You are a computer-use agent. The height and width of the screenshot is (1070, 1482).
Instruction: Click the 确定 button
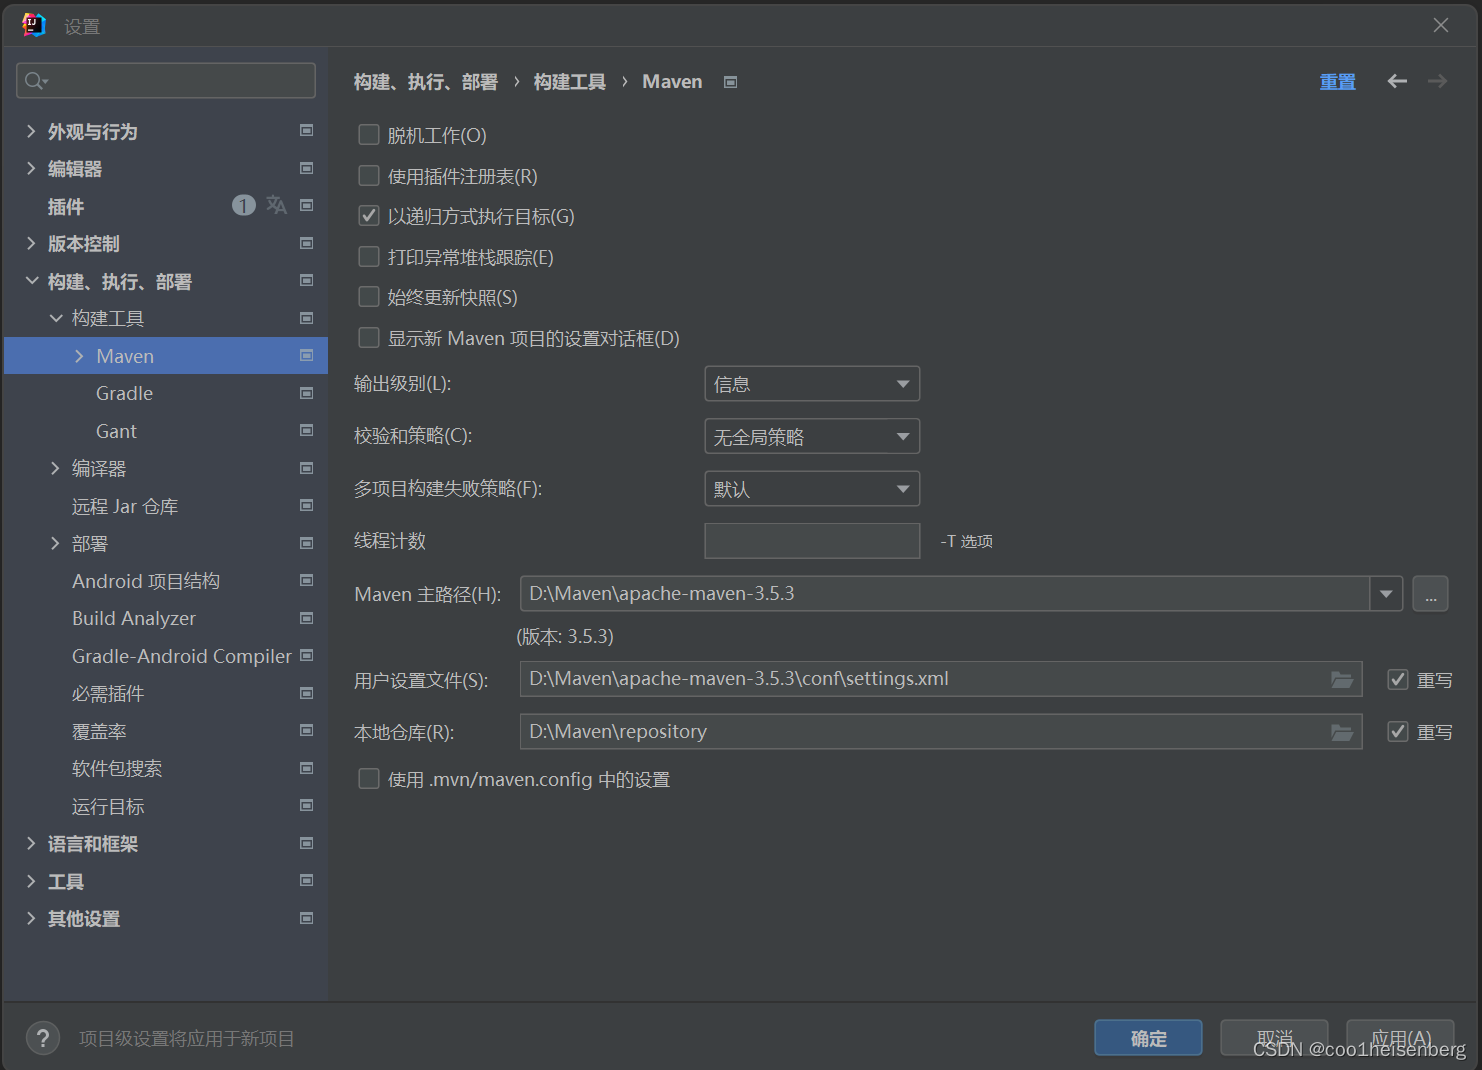pyautogui.click(x=1148, y=1038)
